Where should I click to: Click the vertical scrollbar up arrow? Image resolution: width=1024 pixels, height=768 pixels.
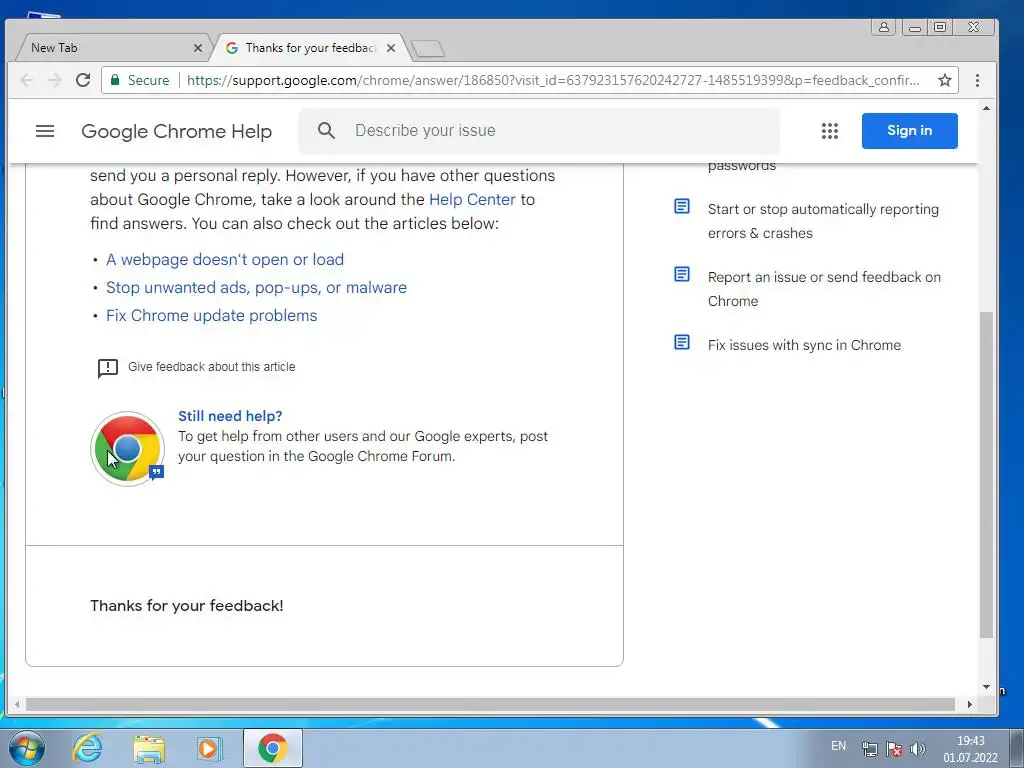pos(986,108)
